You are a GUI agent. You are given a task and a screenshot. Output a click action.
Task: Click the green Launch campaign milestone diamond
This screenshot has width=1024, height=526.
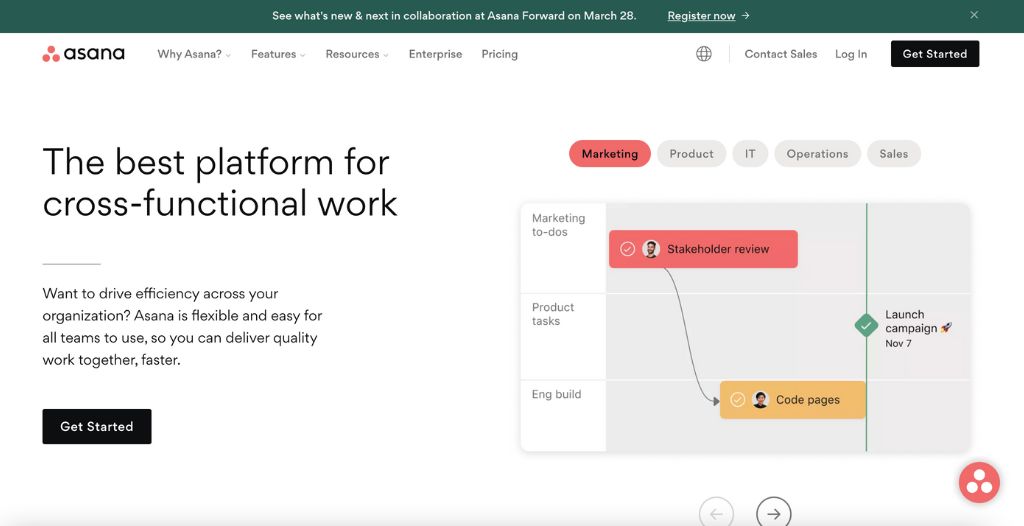pos(866,325)
